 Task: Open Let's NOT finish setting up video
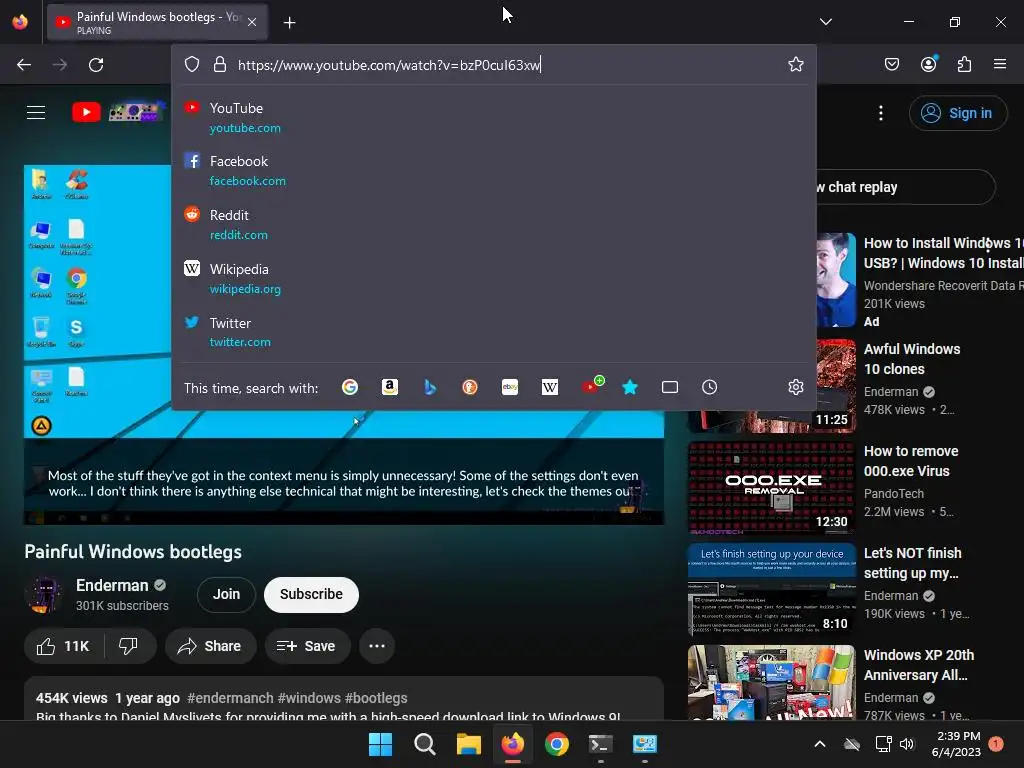point(772,590)
